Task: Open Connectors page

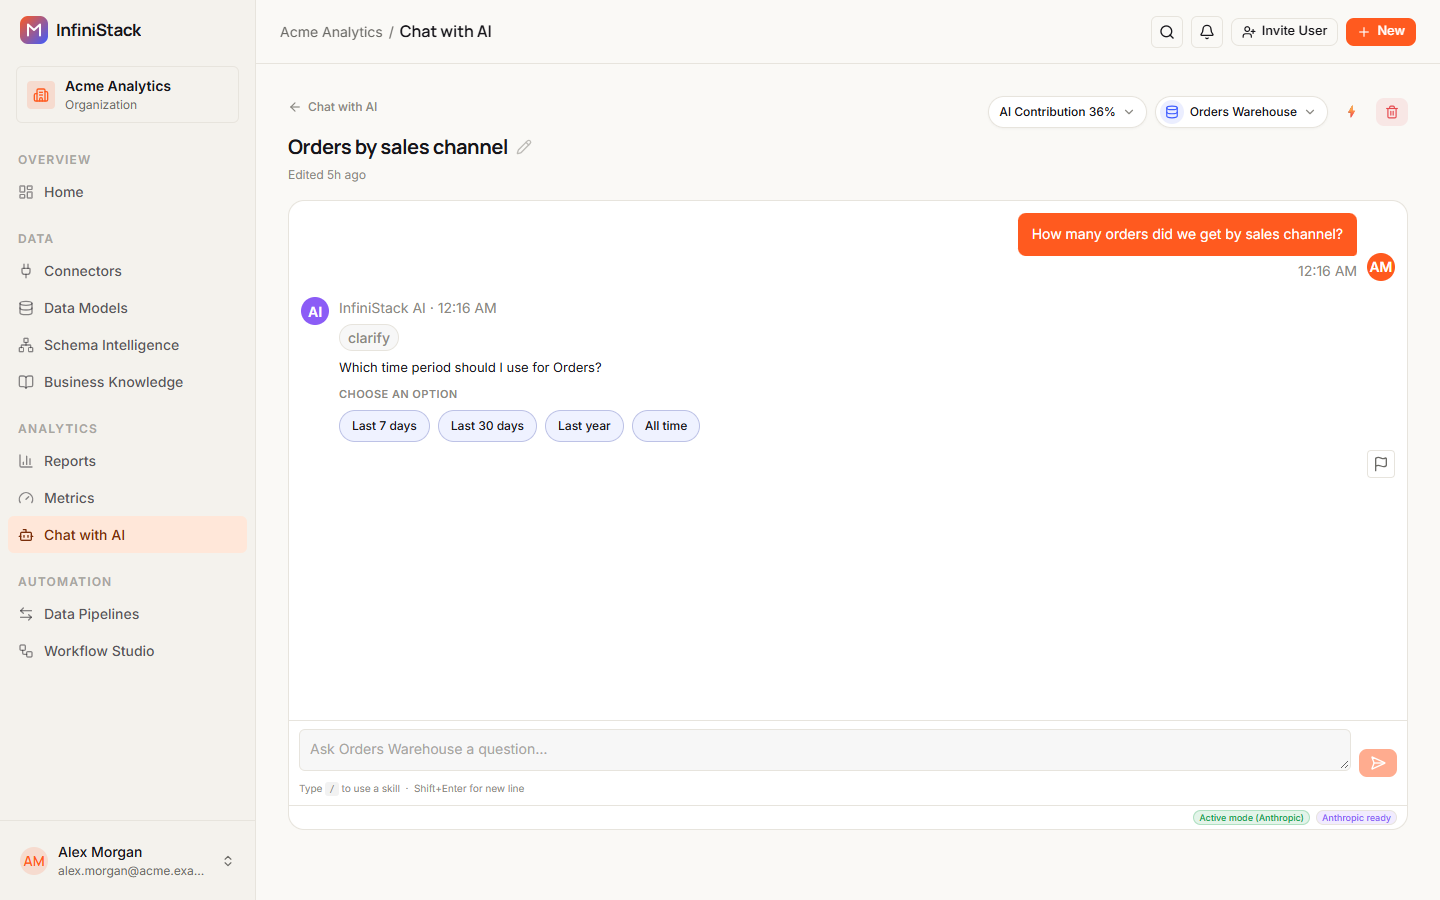Action: click(x=127, y=271)
